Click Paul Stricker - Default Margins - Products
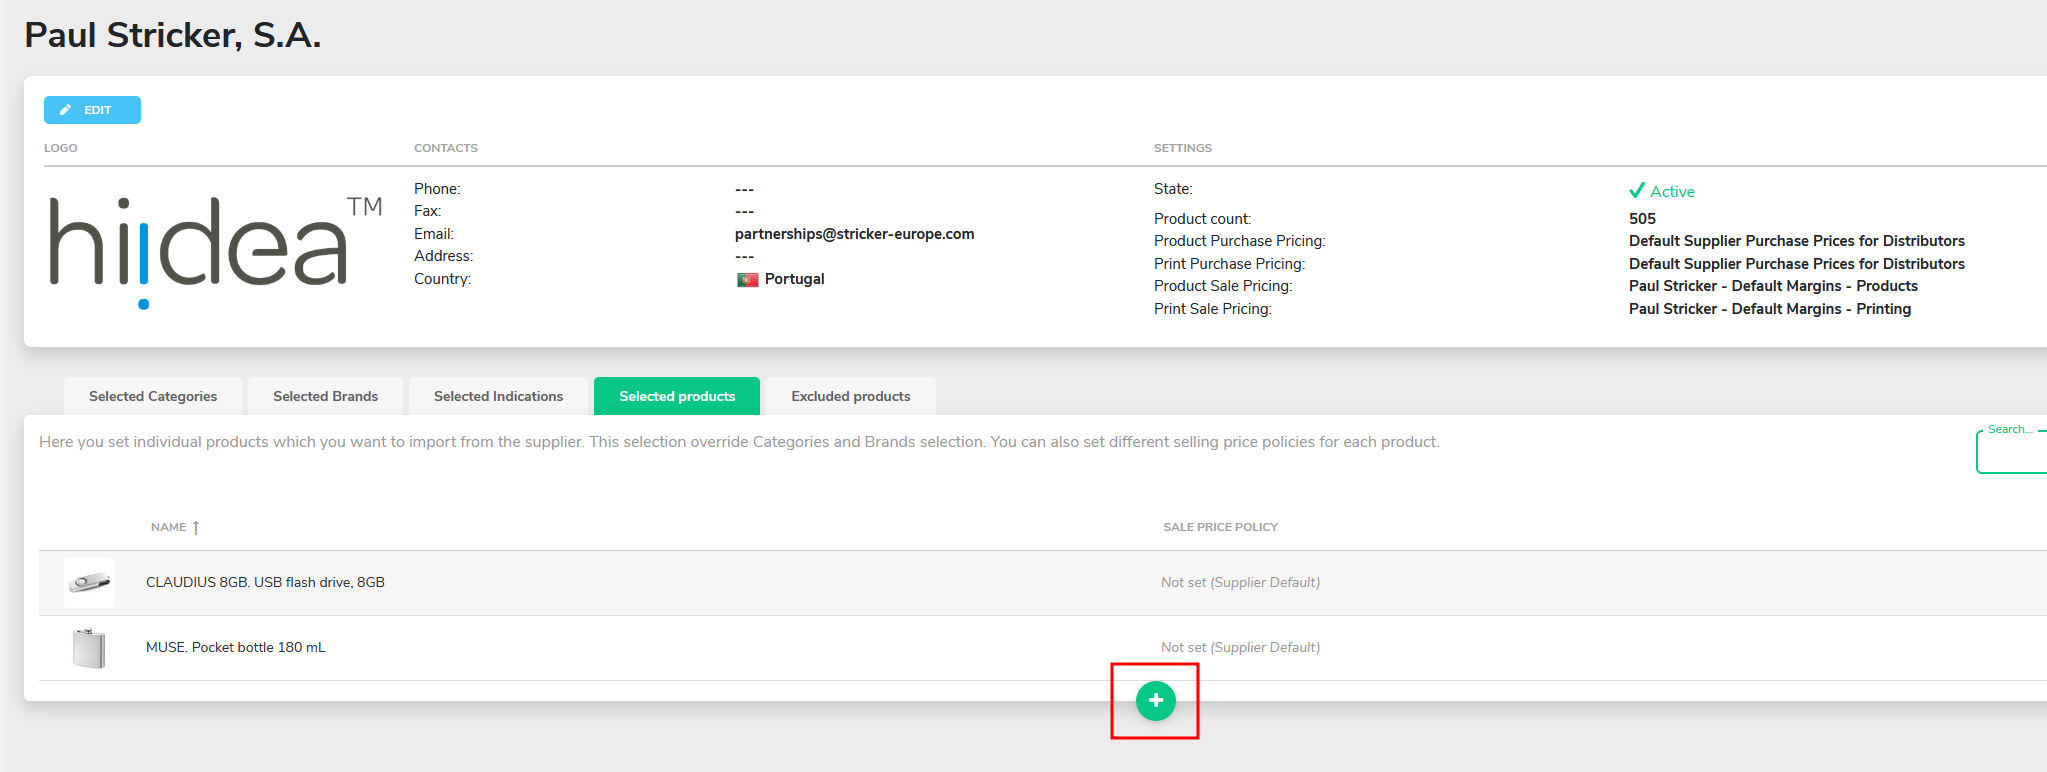The width and height of the screenshot is (2047, 772). tap(1773, 286)
